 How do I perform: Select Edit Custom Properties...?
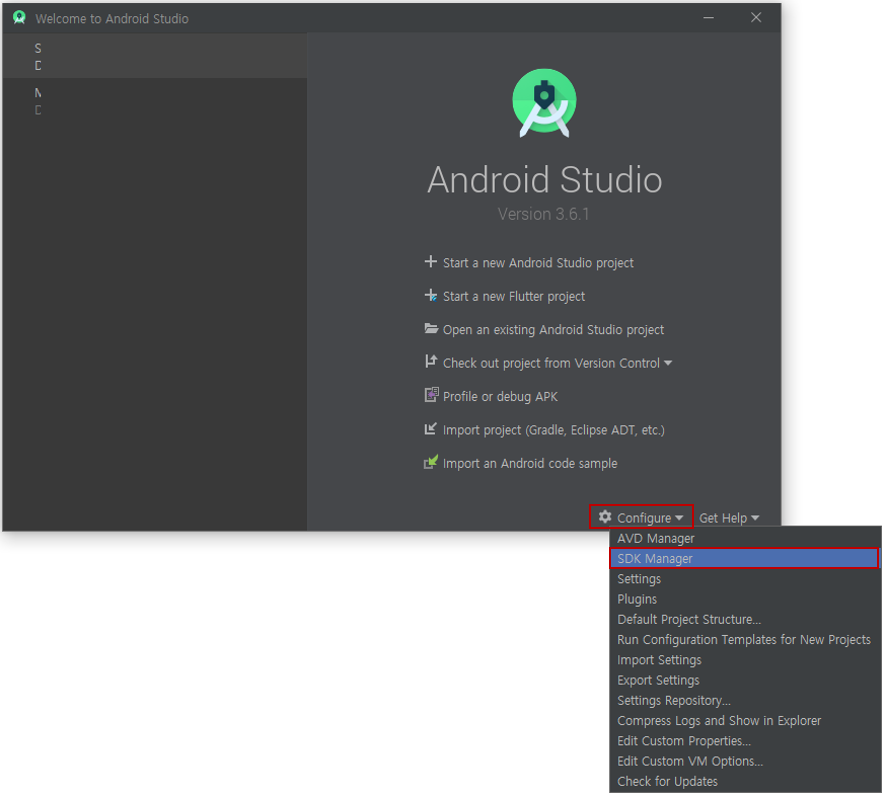tap(746, 743)
